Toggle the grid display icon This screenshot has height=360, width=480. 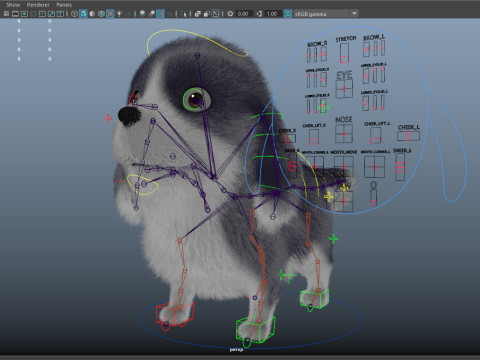[6, 14]
